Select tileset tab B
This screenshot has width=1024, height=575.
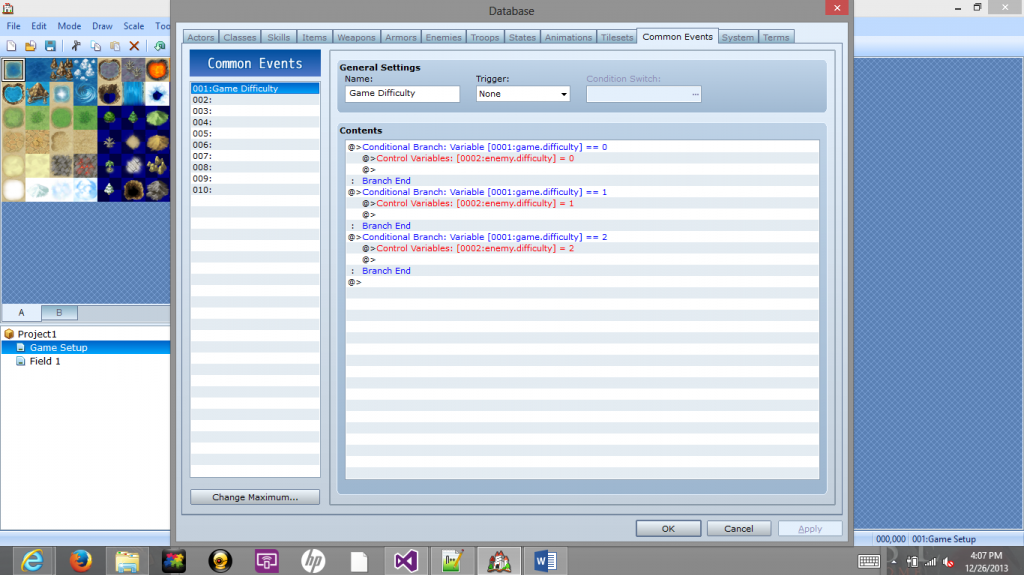tap(59, 313)
